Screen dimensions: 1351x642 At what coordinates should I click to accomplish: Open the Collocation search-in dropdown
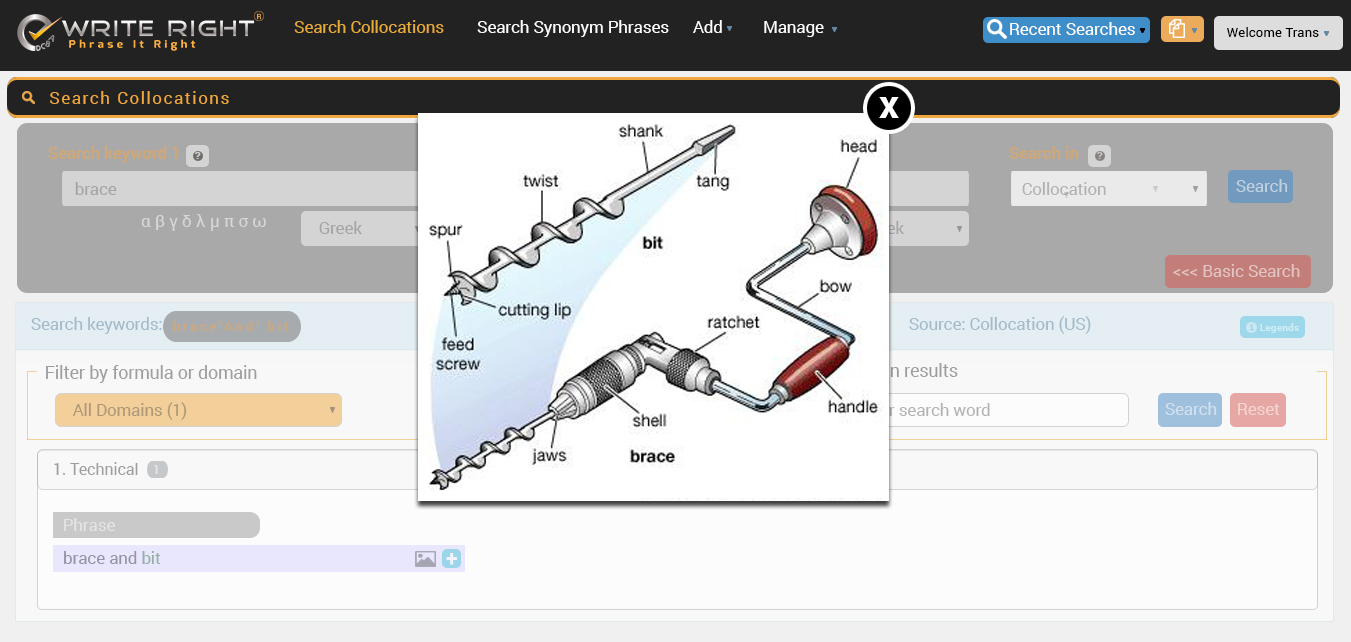[1107, 189]
